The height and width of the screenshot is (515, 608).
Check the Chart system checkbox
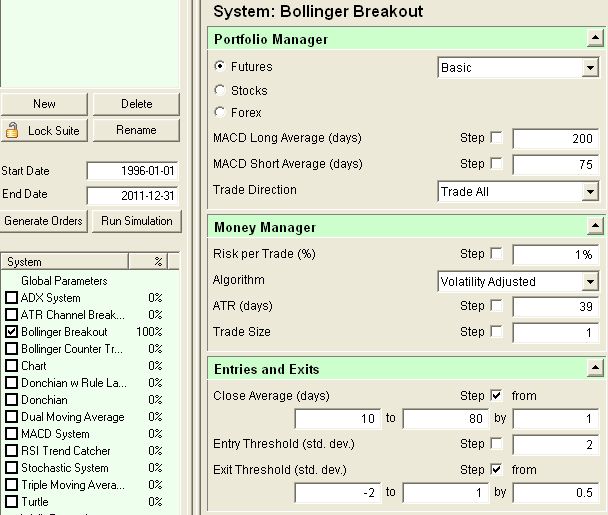point(12,365)
